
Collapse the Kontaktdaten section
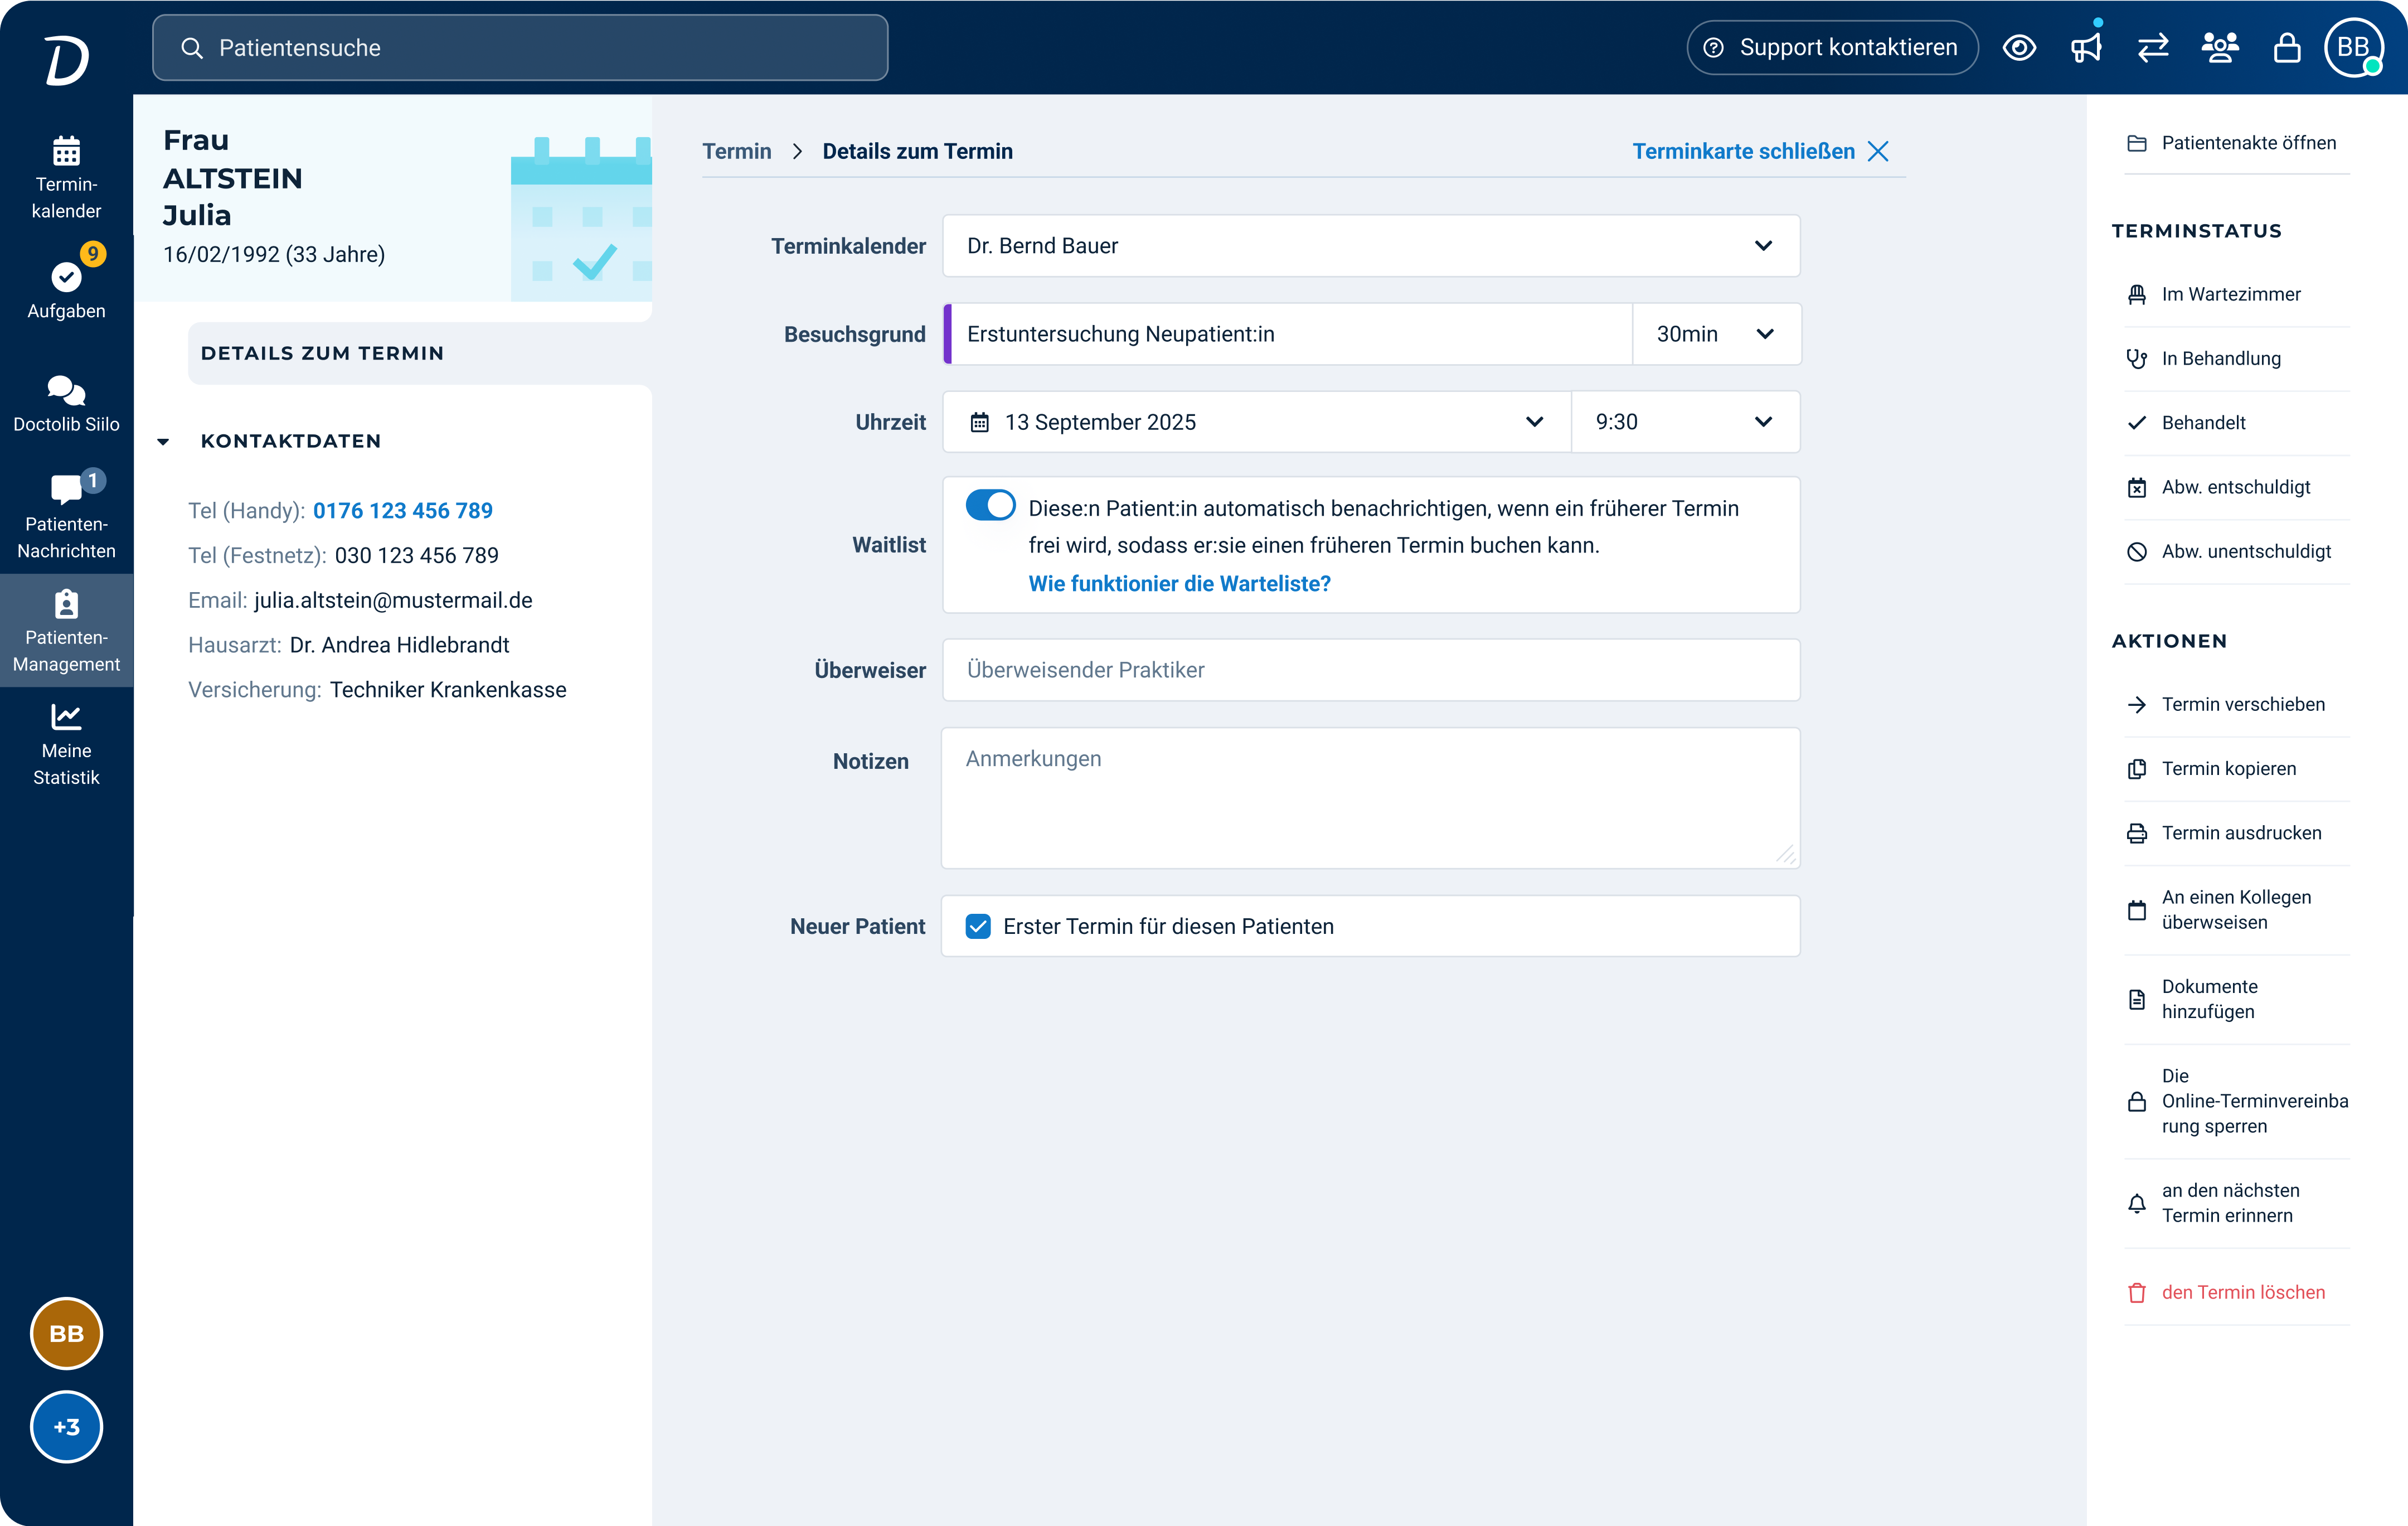(163, 441)
